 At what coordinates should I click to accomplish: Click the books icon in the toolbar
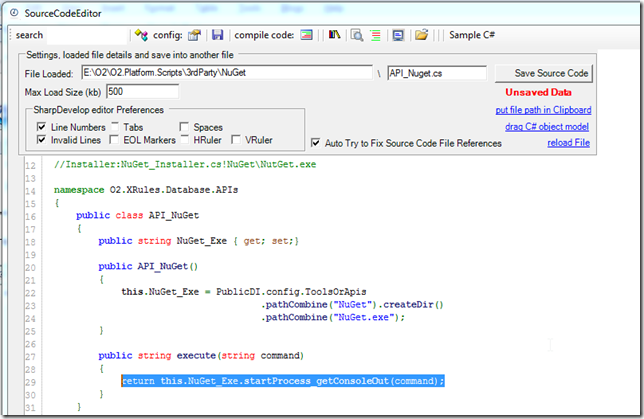[x=334, y=35]
